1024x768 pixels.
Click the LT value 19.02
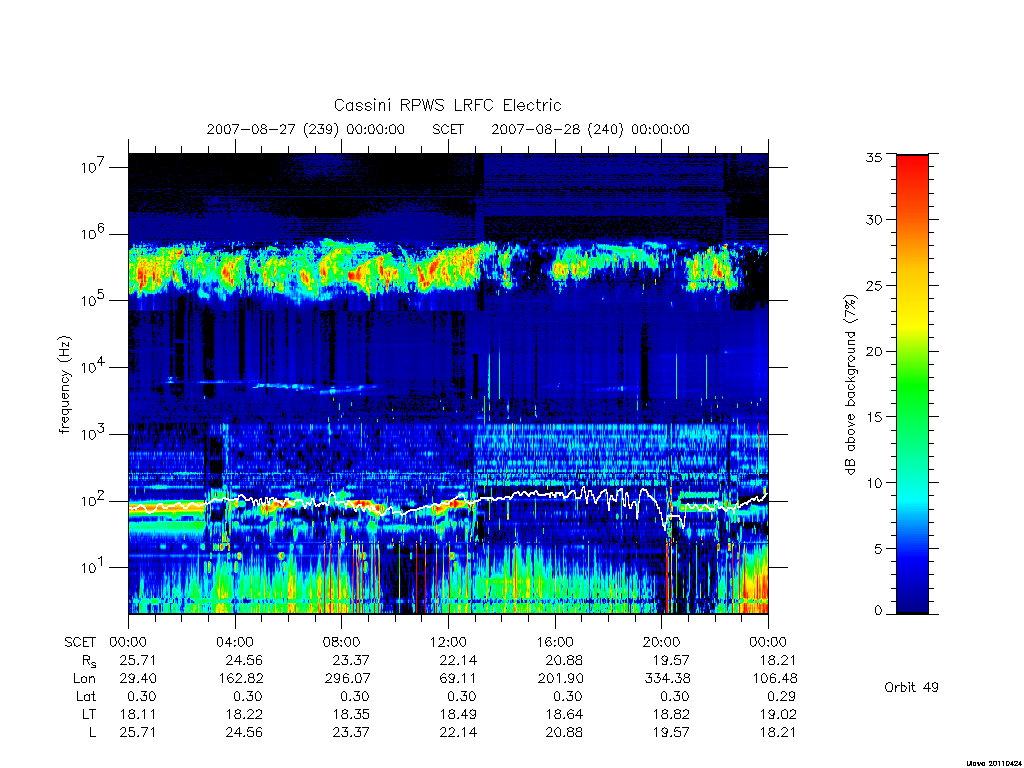pyautogui.click(x=778, y=714)
